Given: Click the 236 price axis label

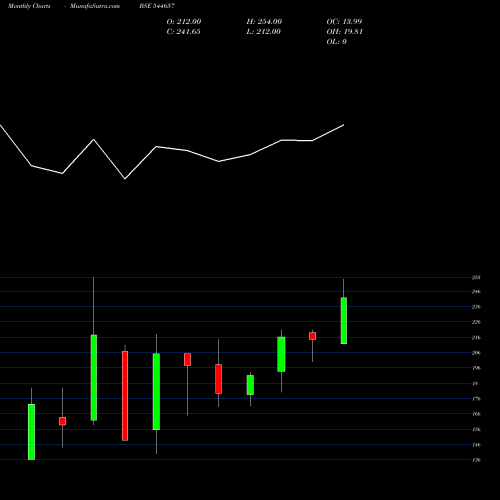Looking at the screenshot, I should pos(476,307).
